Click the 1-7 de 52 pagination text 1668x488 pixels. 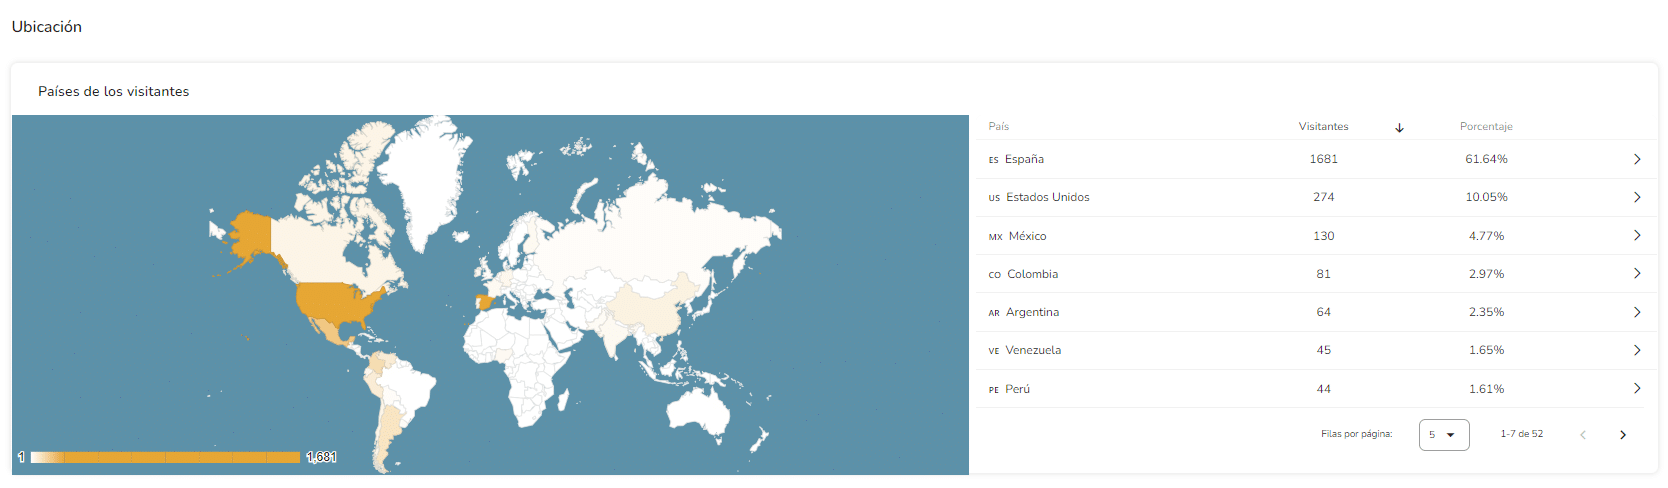coord(1521,434)
